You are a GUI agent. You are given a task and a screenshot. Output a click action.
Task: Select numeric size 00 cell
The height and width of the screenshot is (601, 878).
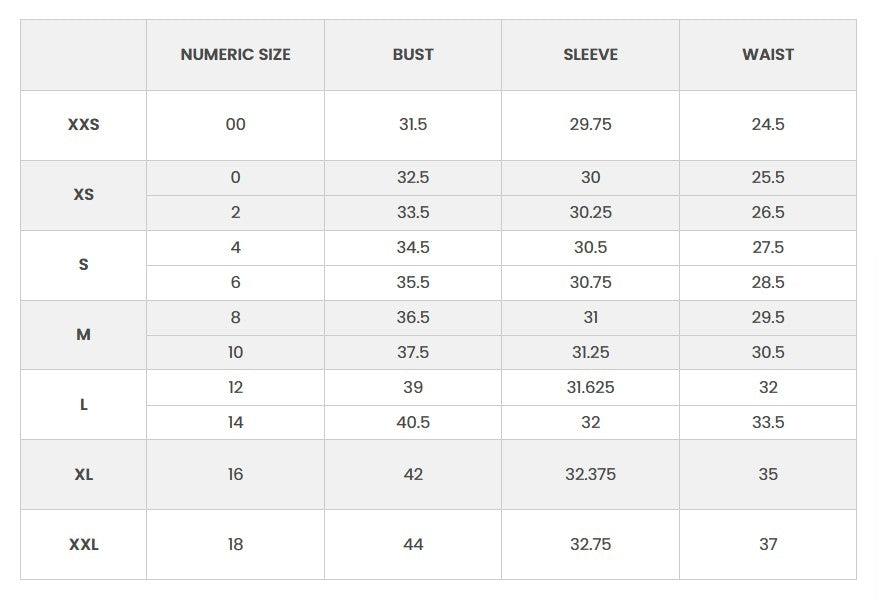[x=235, y=124]
